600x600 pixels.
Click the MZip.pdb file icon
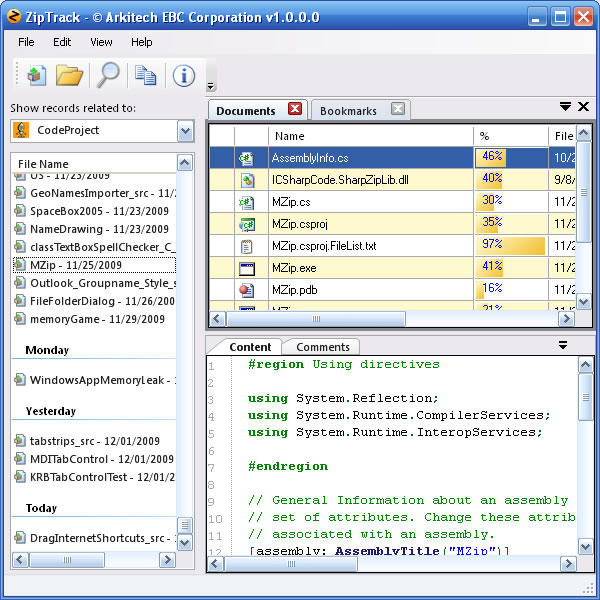(246, 290)
